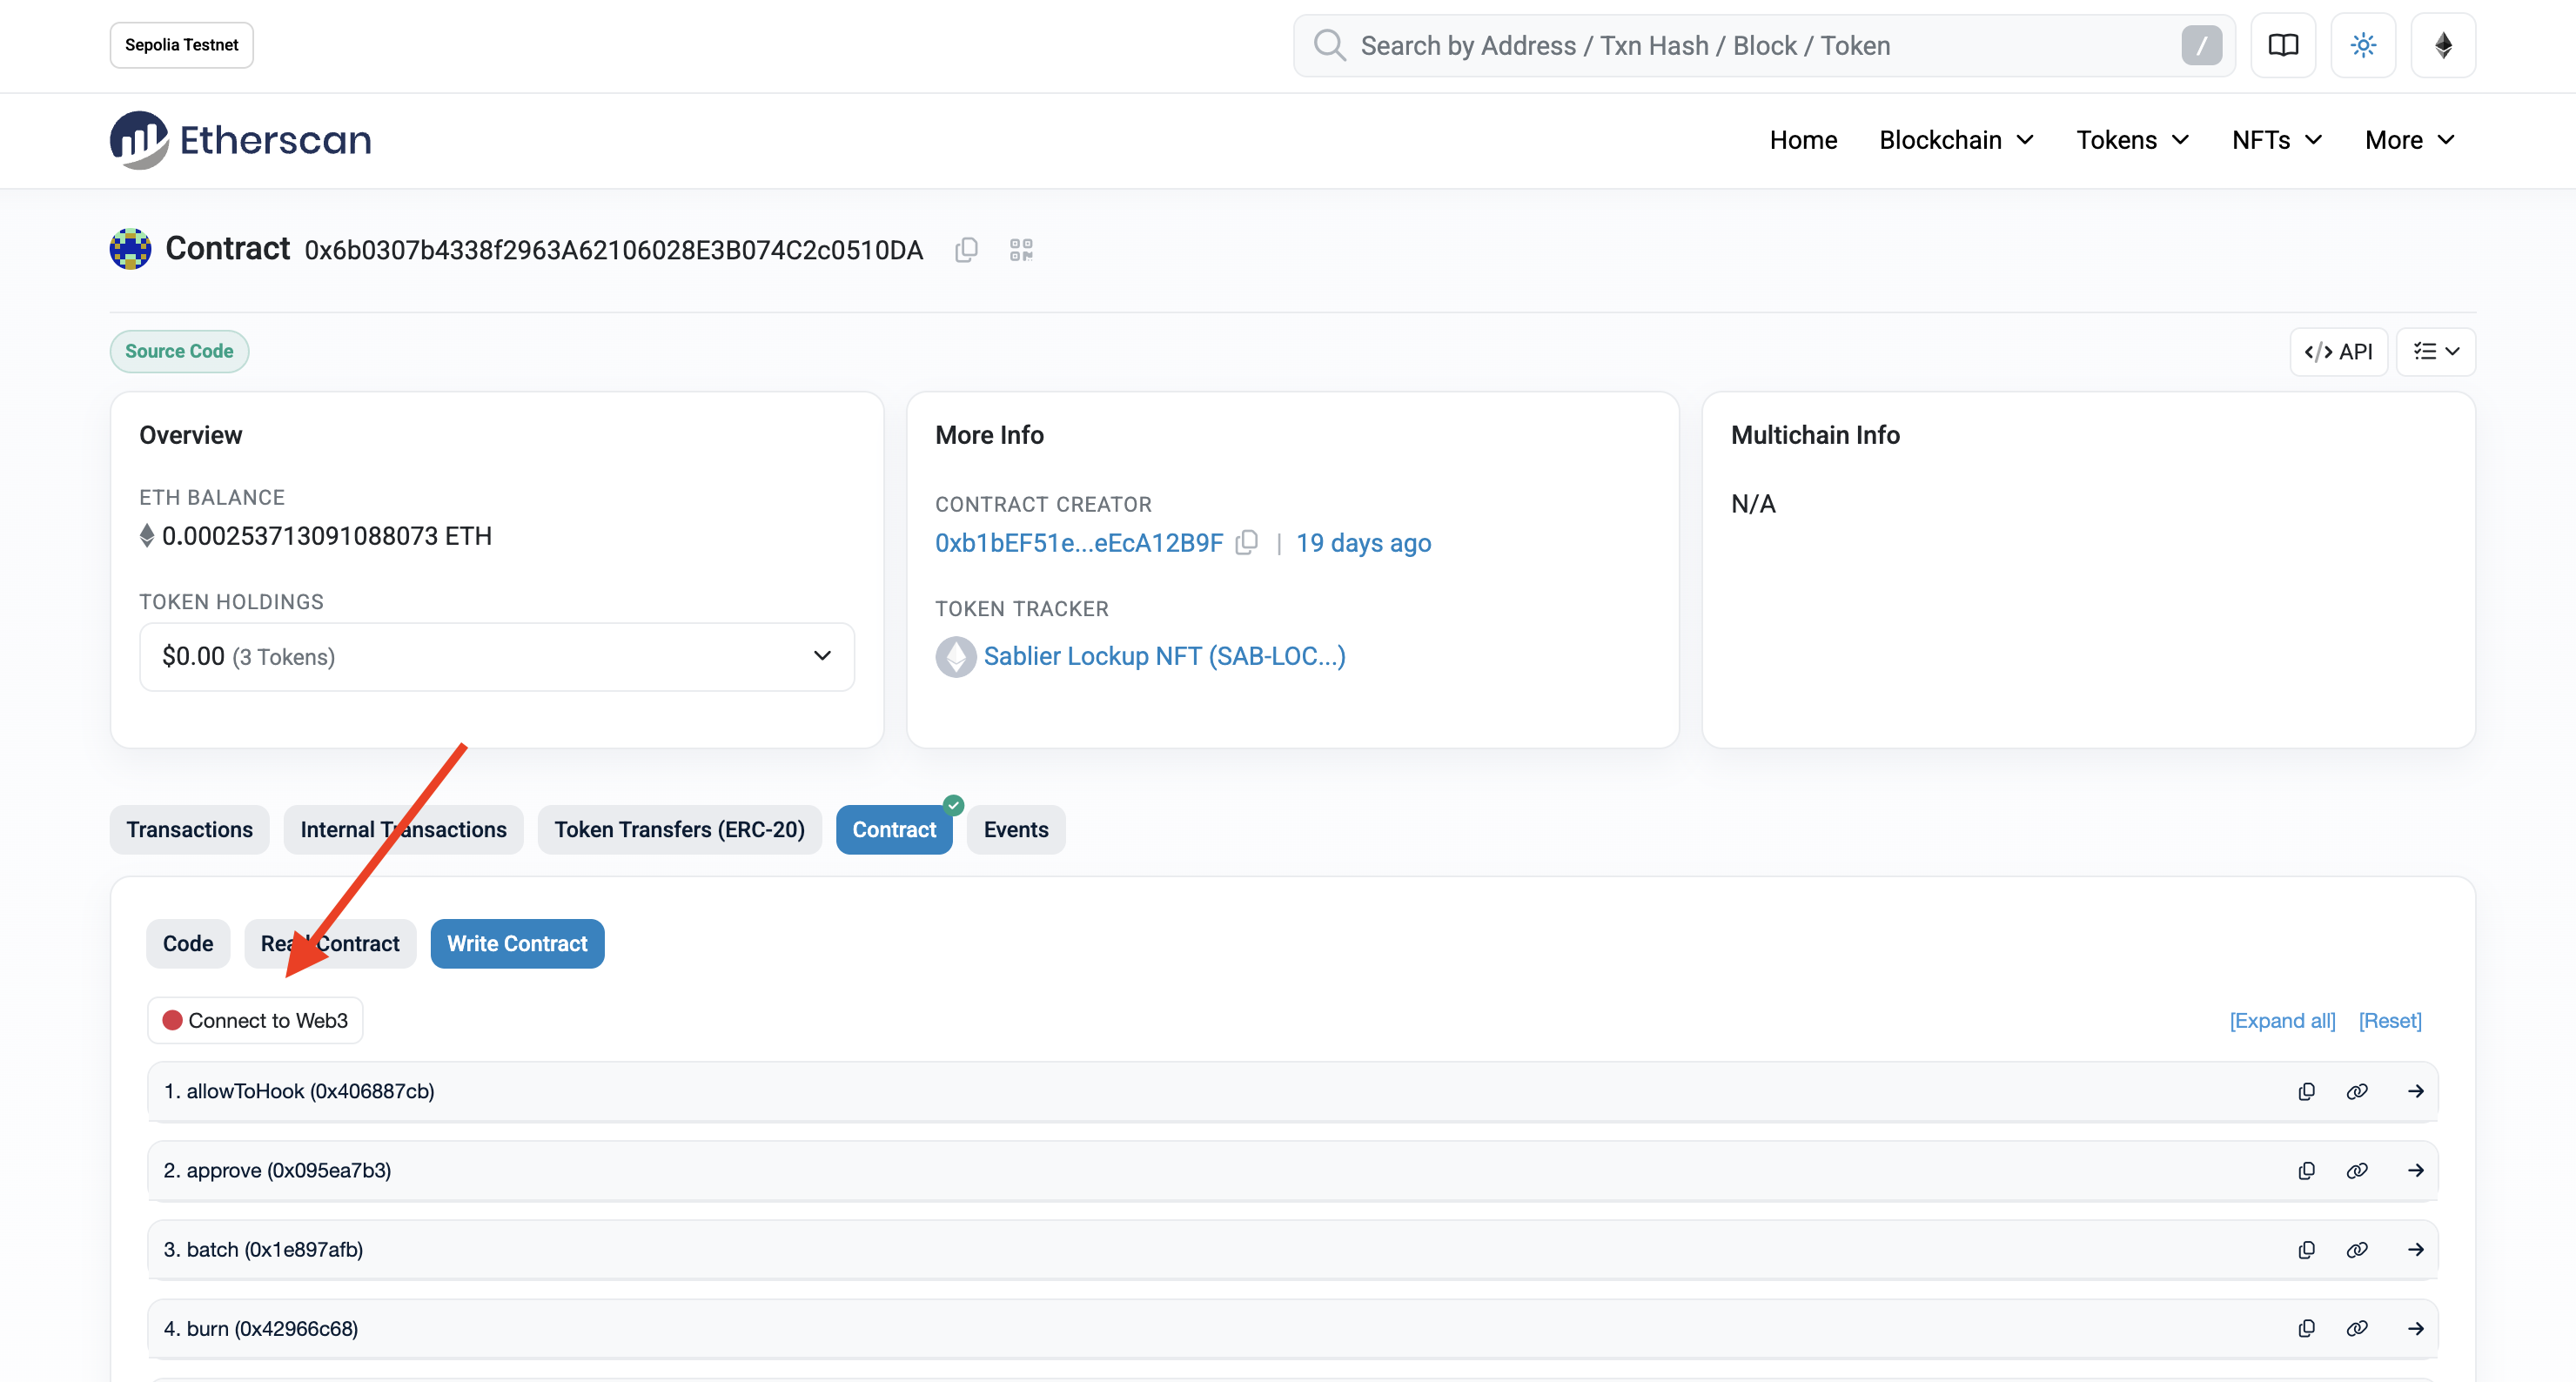Open the knowledge base book icon
The image size is (2576, 1382).
coord(2283,44)
